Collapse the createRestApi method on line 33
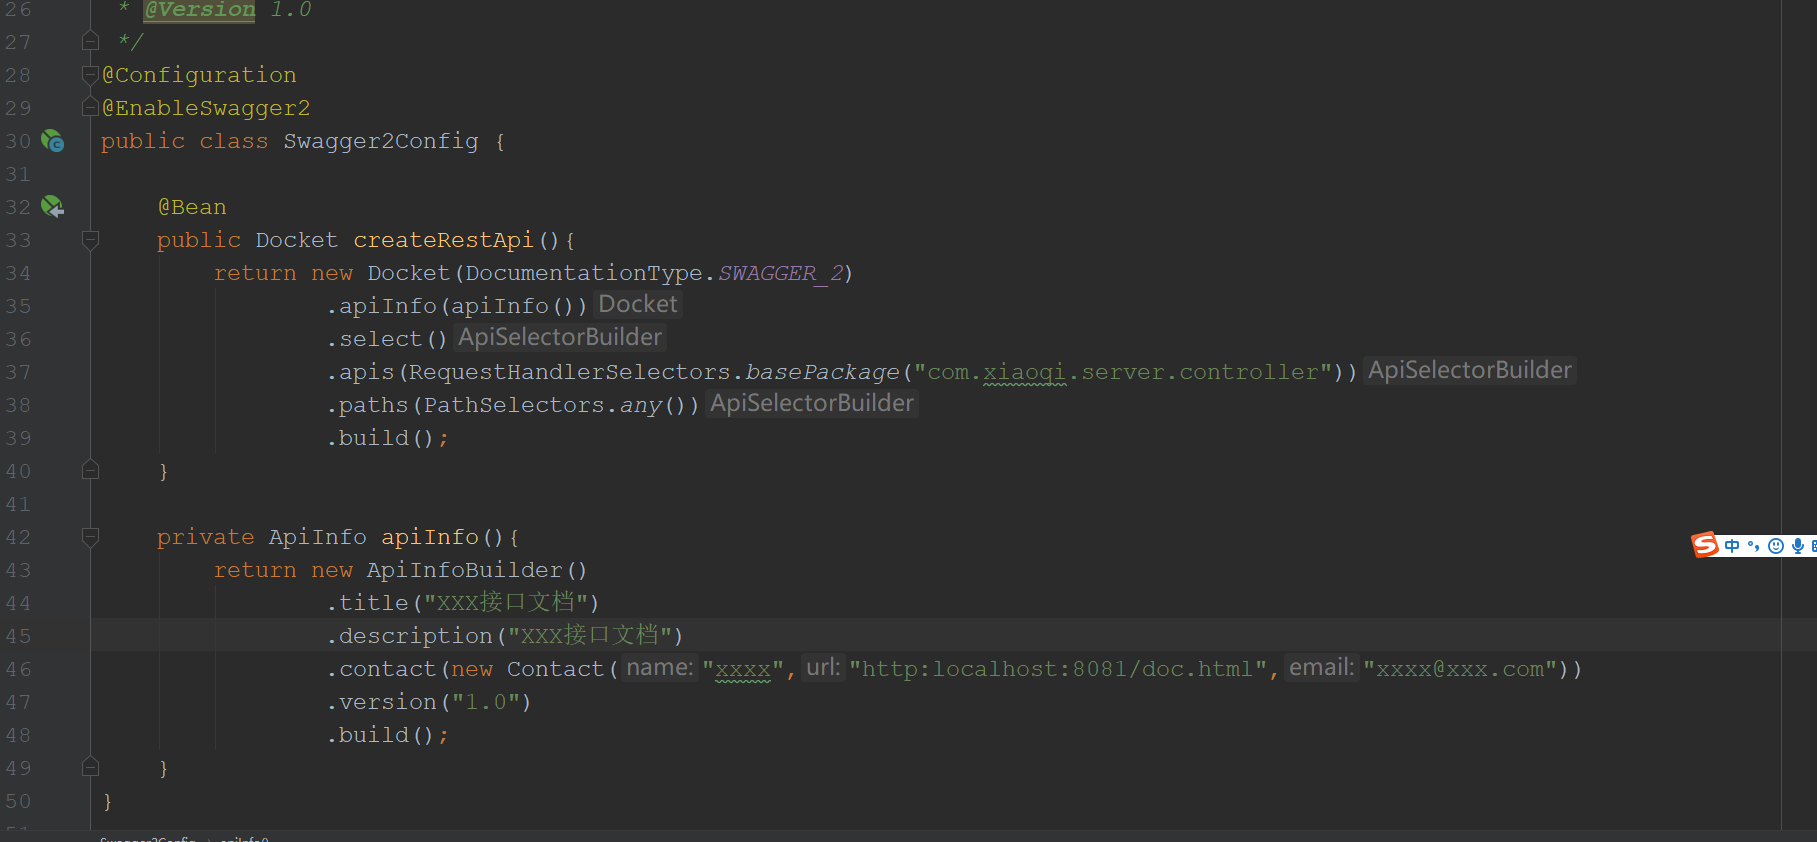This screenshot has width=1817, height=842. tap(90, 239)
